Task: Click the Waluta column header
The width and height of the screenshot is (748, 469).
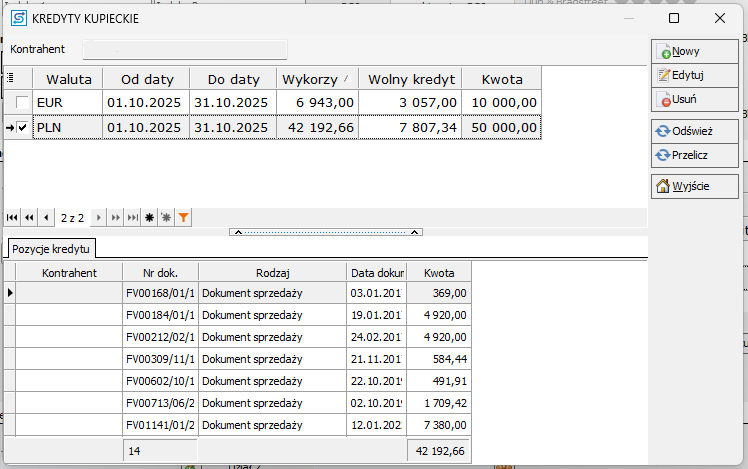Action: 68,79
